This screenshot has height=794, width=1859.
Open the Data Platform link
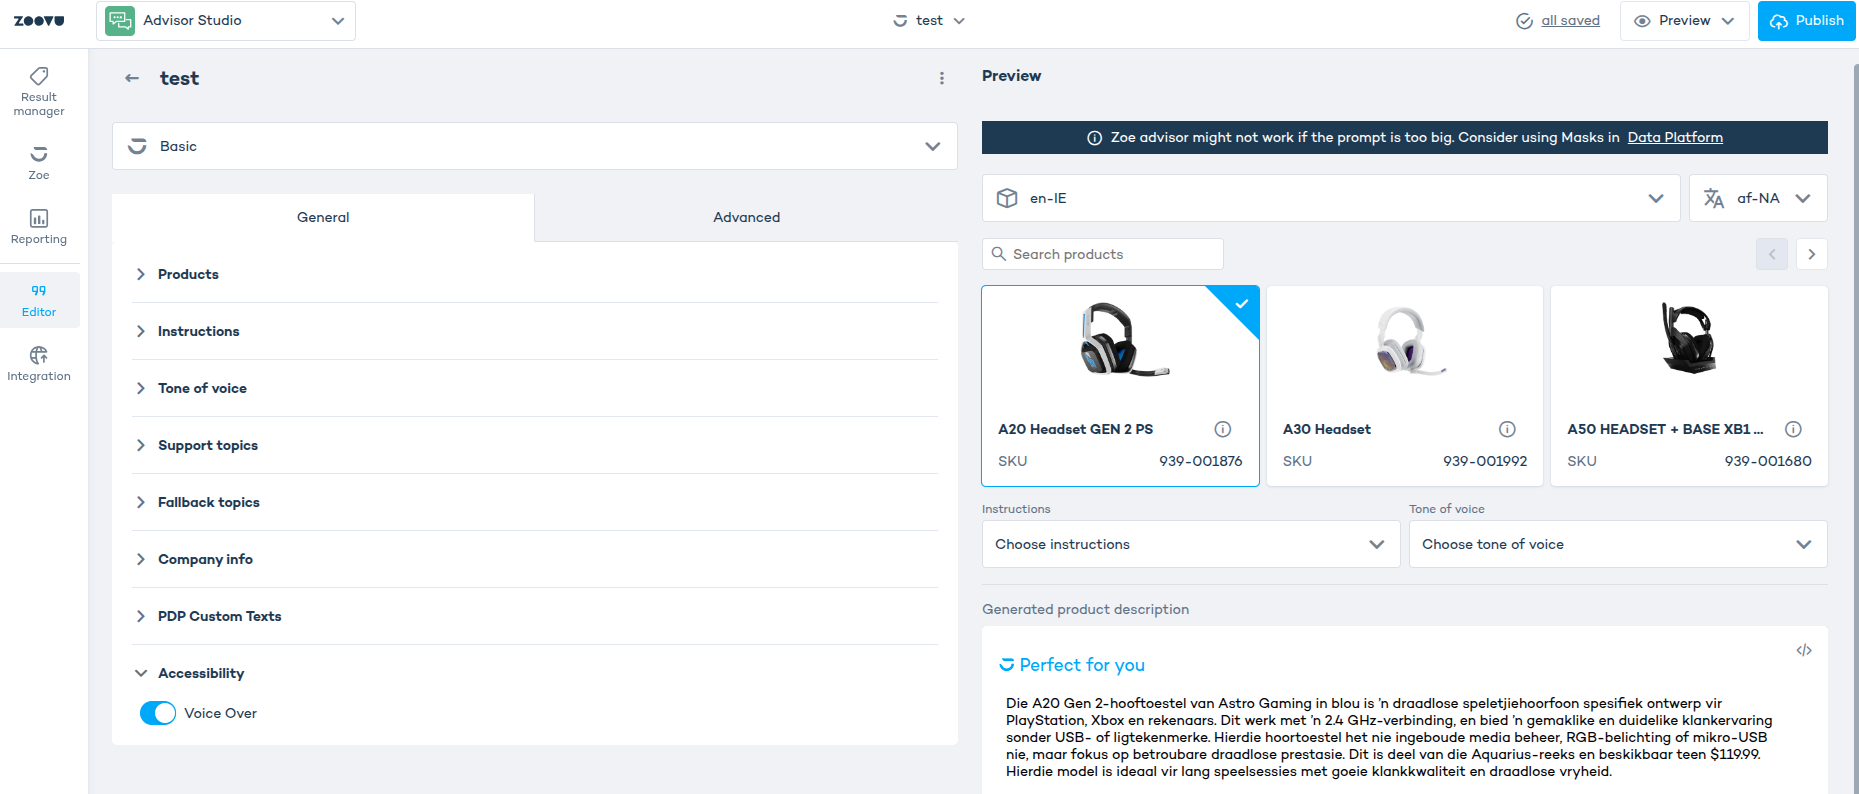coord(1674,137)
